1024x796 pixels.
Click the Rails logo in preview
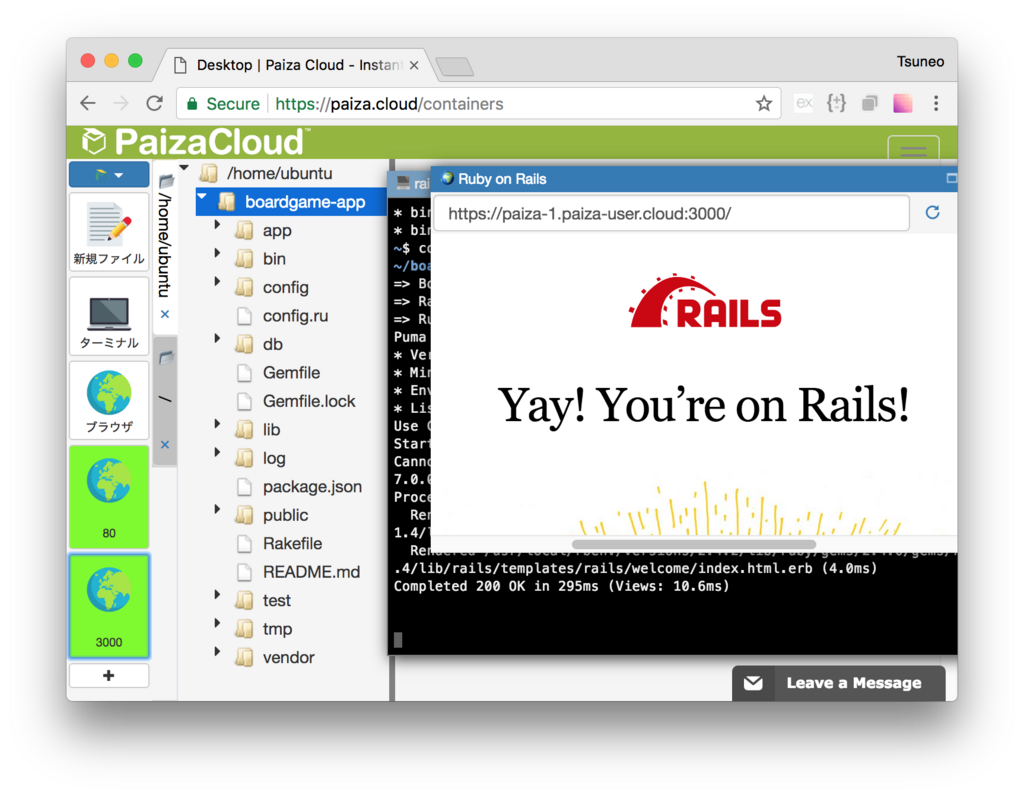[705, 302]
